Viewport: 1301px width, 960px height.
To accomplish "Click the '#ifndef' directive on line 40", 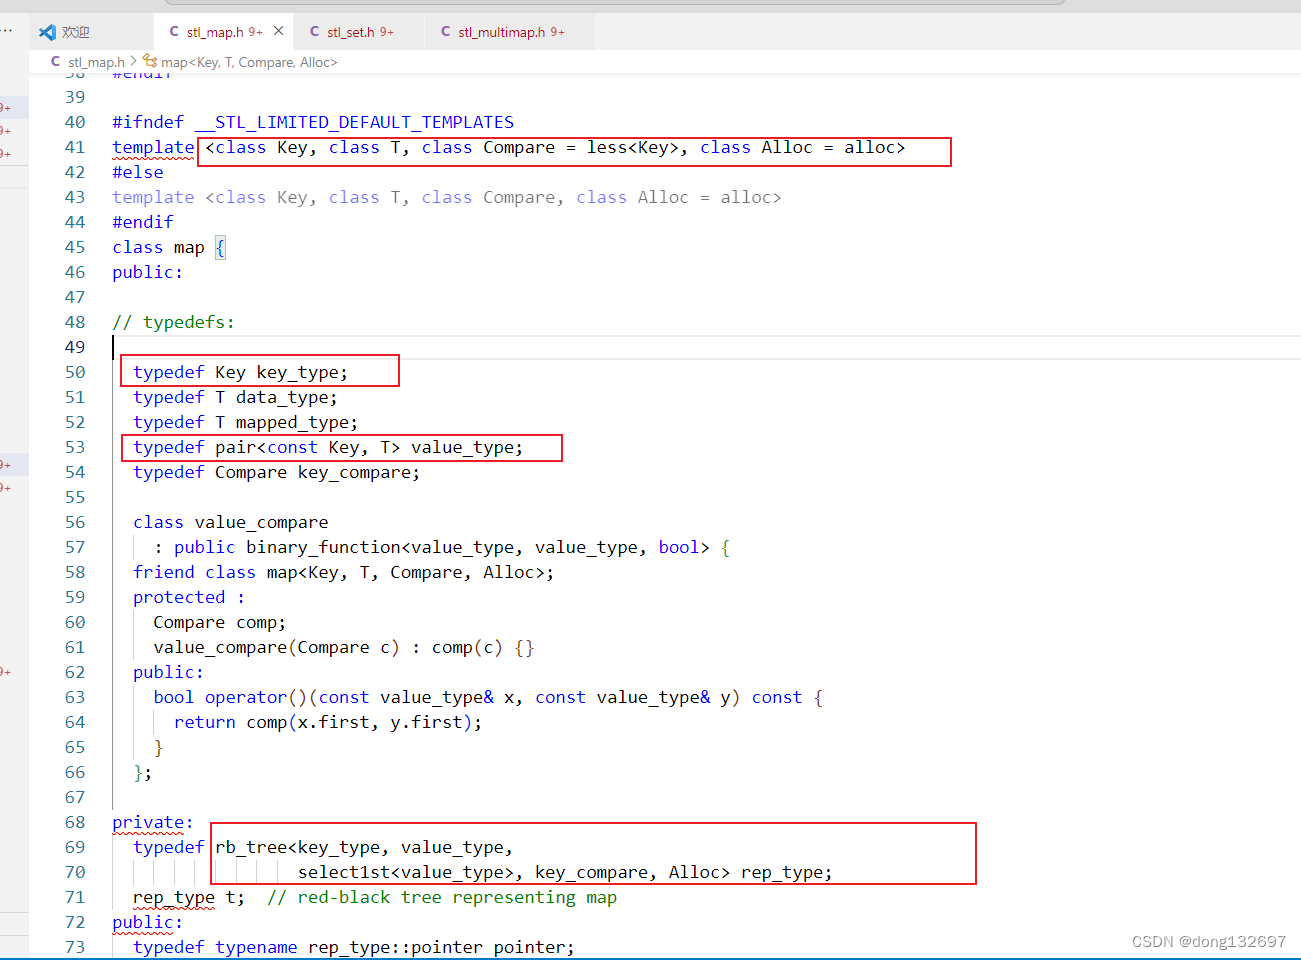I will (148, 122).
